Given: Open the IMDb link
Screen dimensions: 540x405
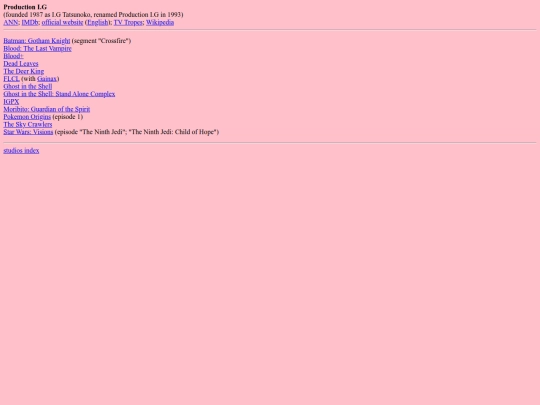Looking at the screenshot, I should [x=30, y=22].
